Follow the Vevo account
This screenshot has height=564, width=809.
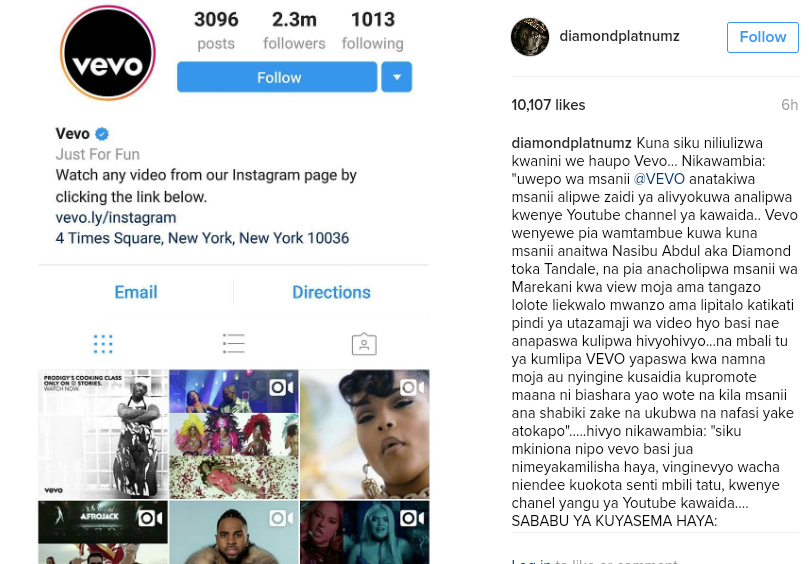pos(277,77)
